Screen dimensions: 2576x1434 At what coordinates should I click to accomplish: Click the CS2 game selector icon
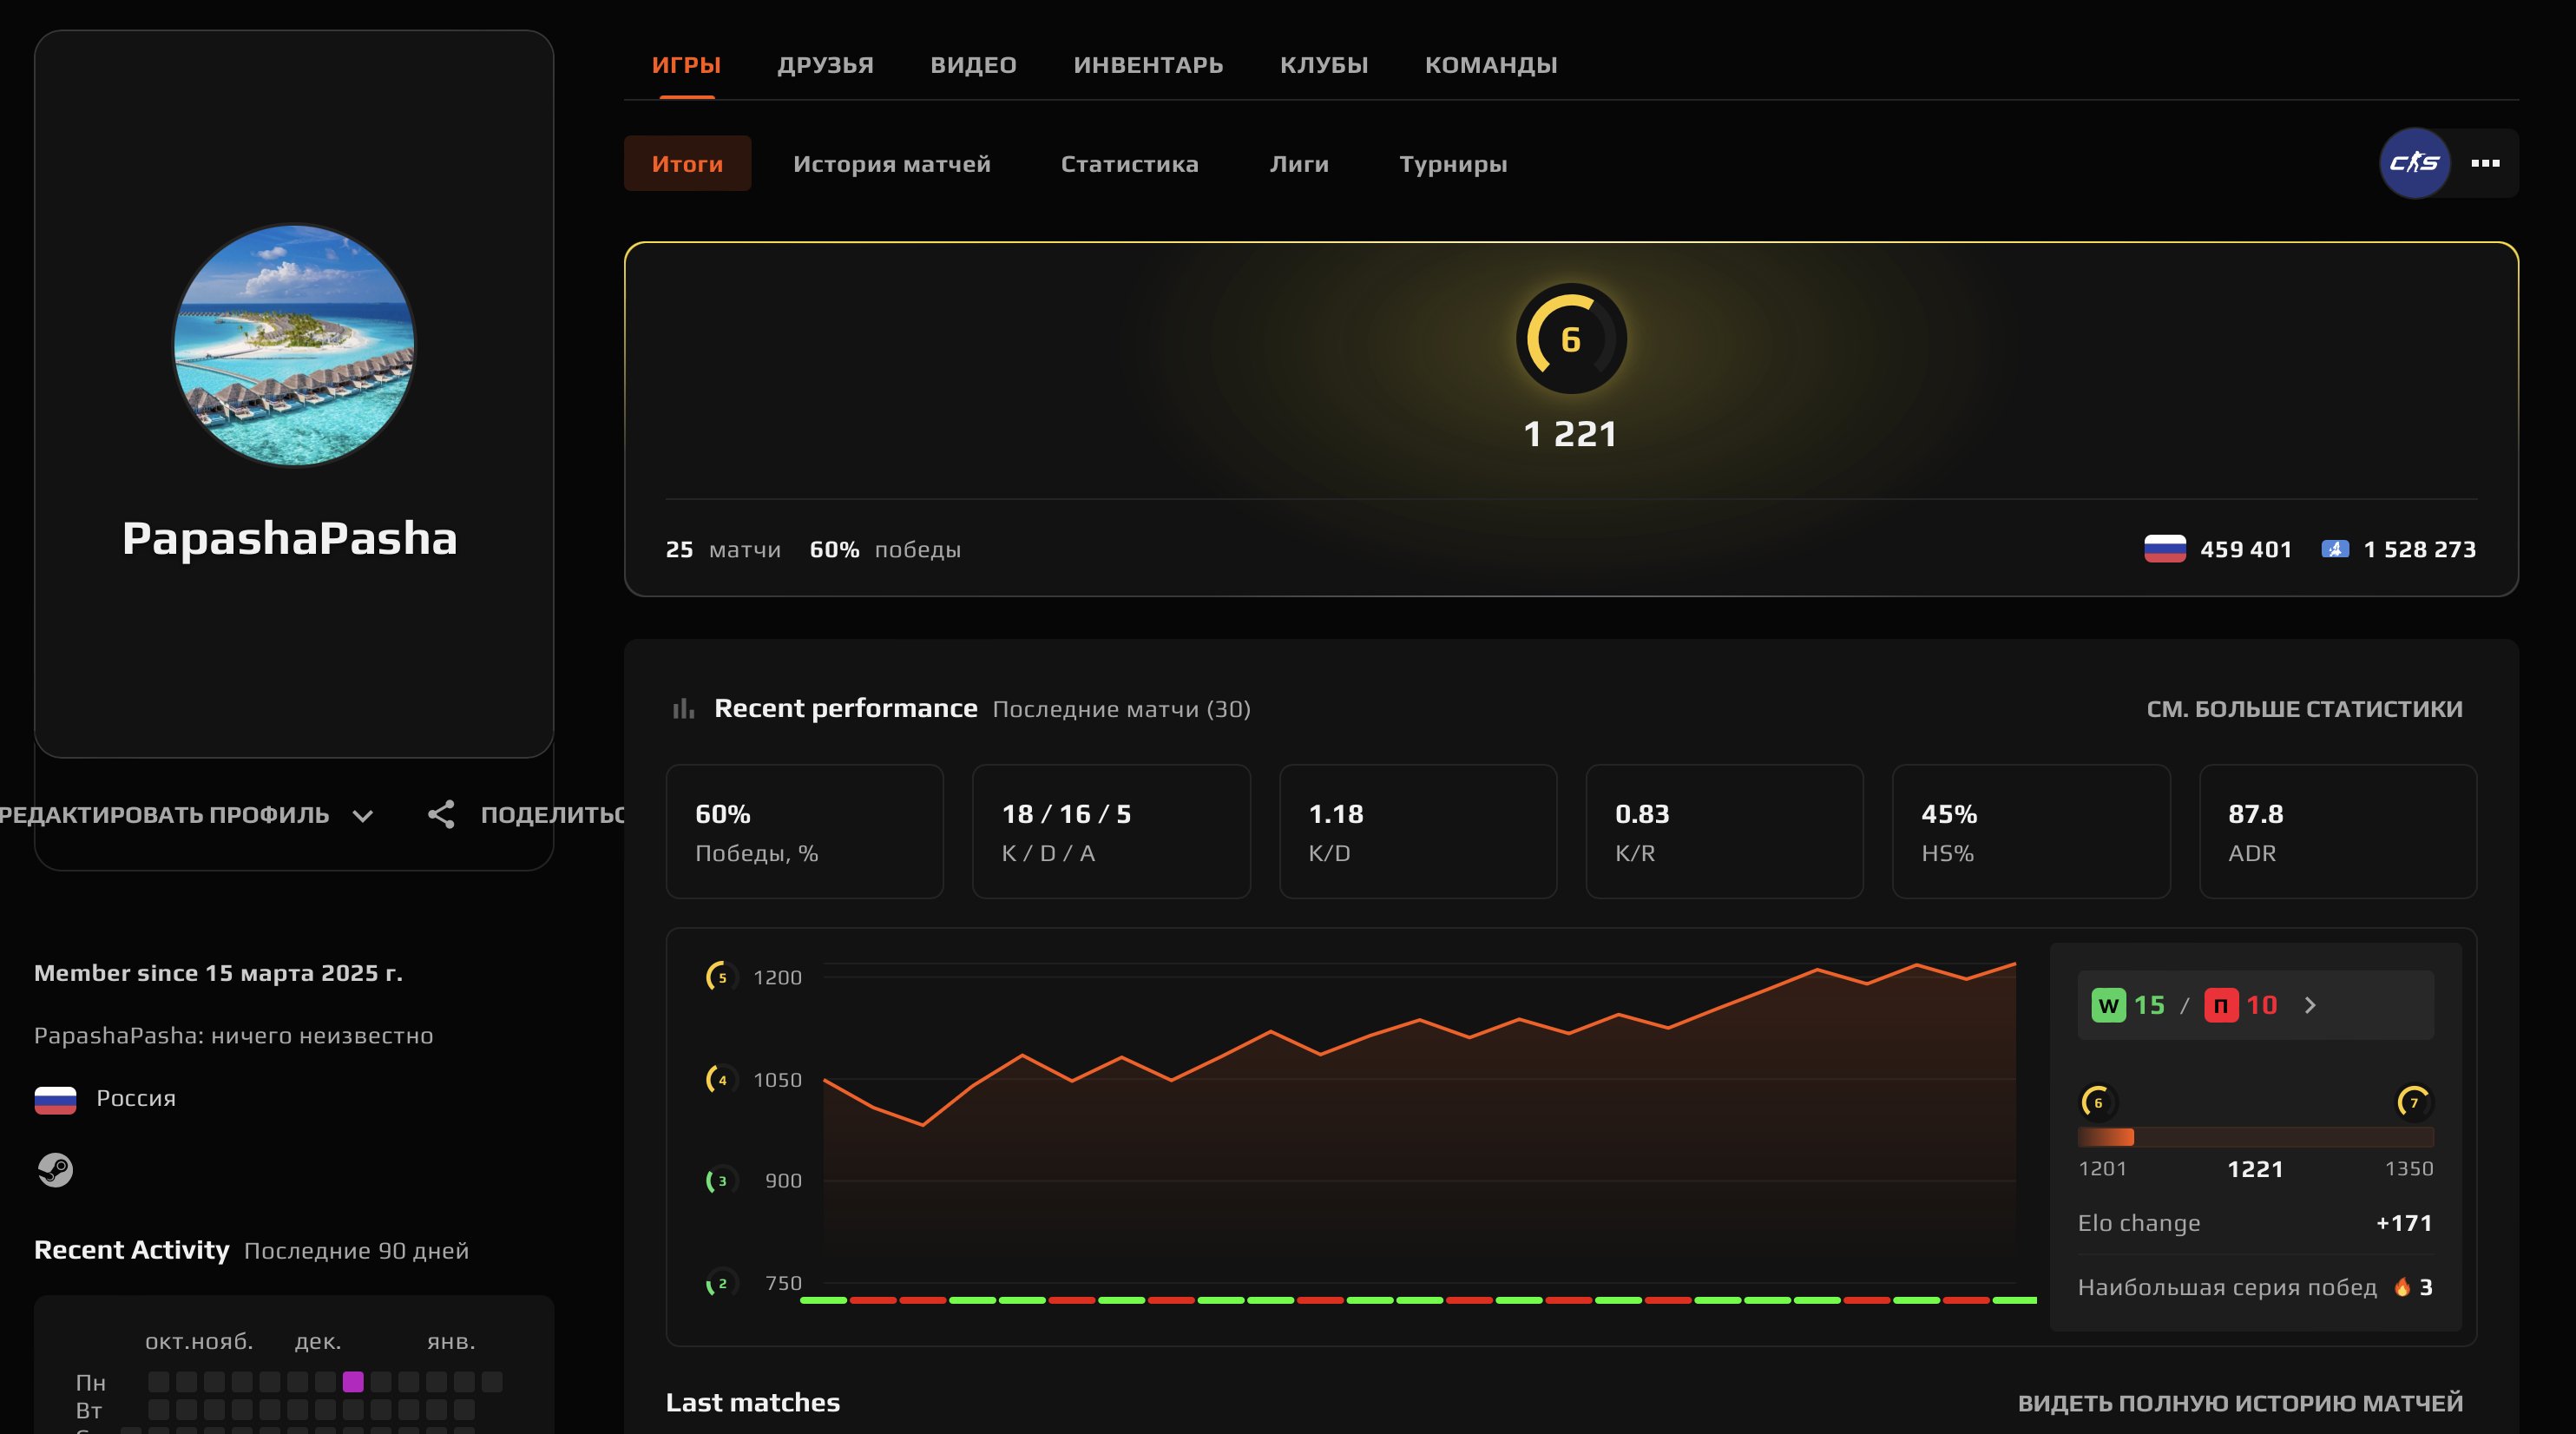pos(2414,163)
